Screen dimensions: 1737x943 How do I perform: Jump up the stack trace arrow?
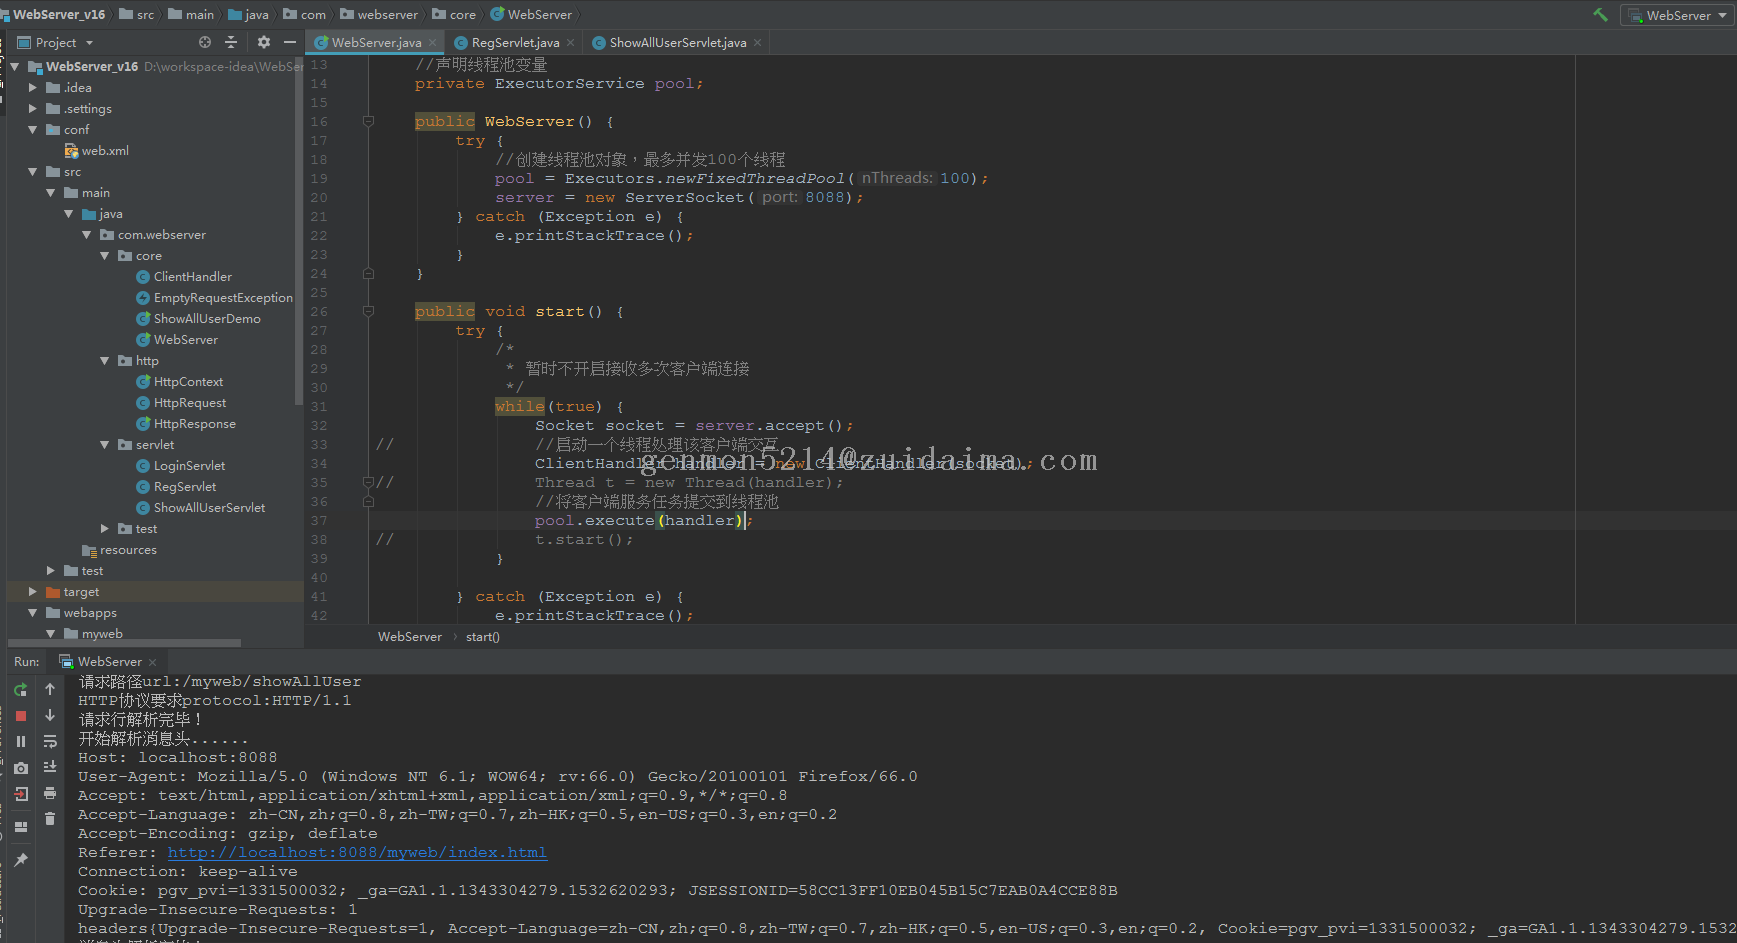click(x=50, y=689)
